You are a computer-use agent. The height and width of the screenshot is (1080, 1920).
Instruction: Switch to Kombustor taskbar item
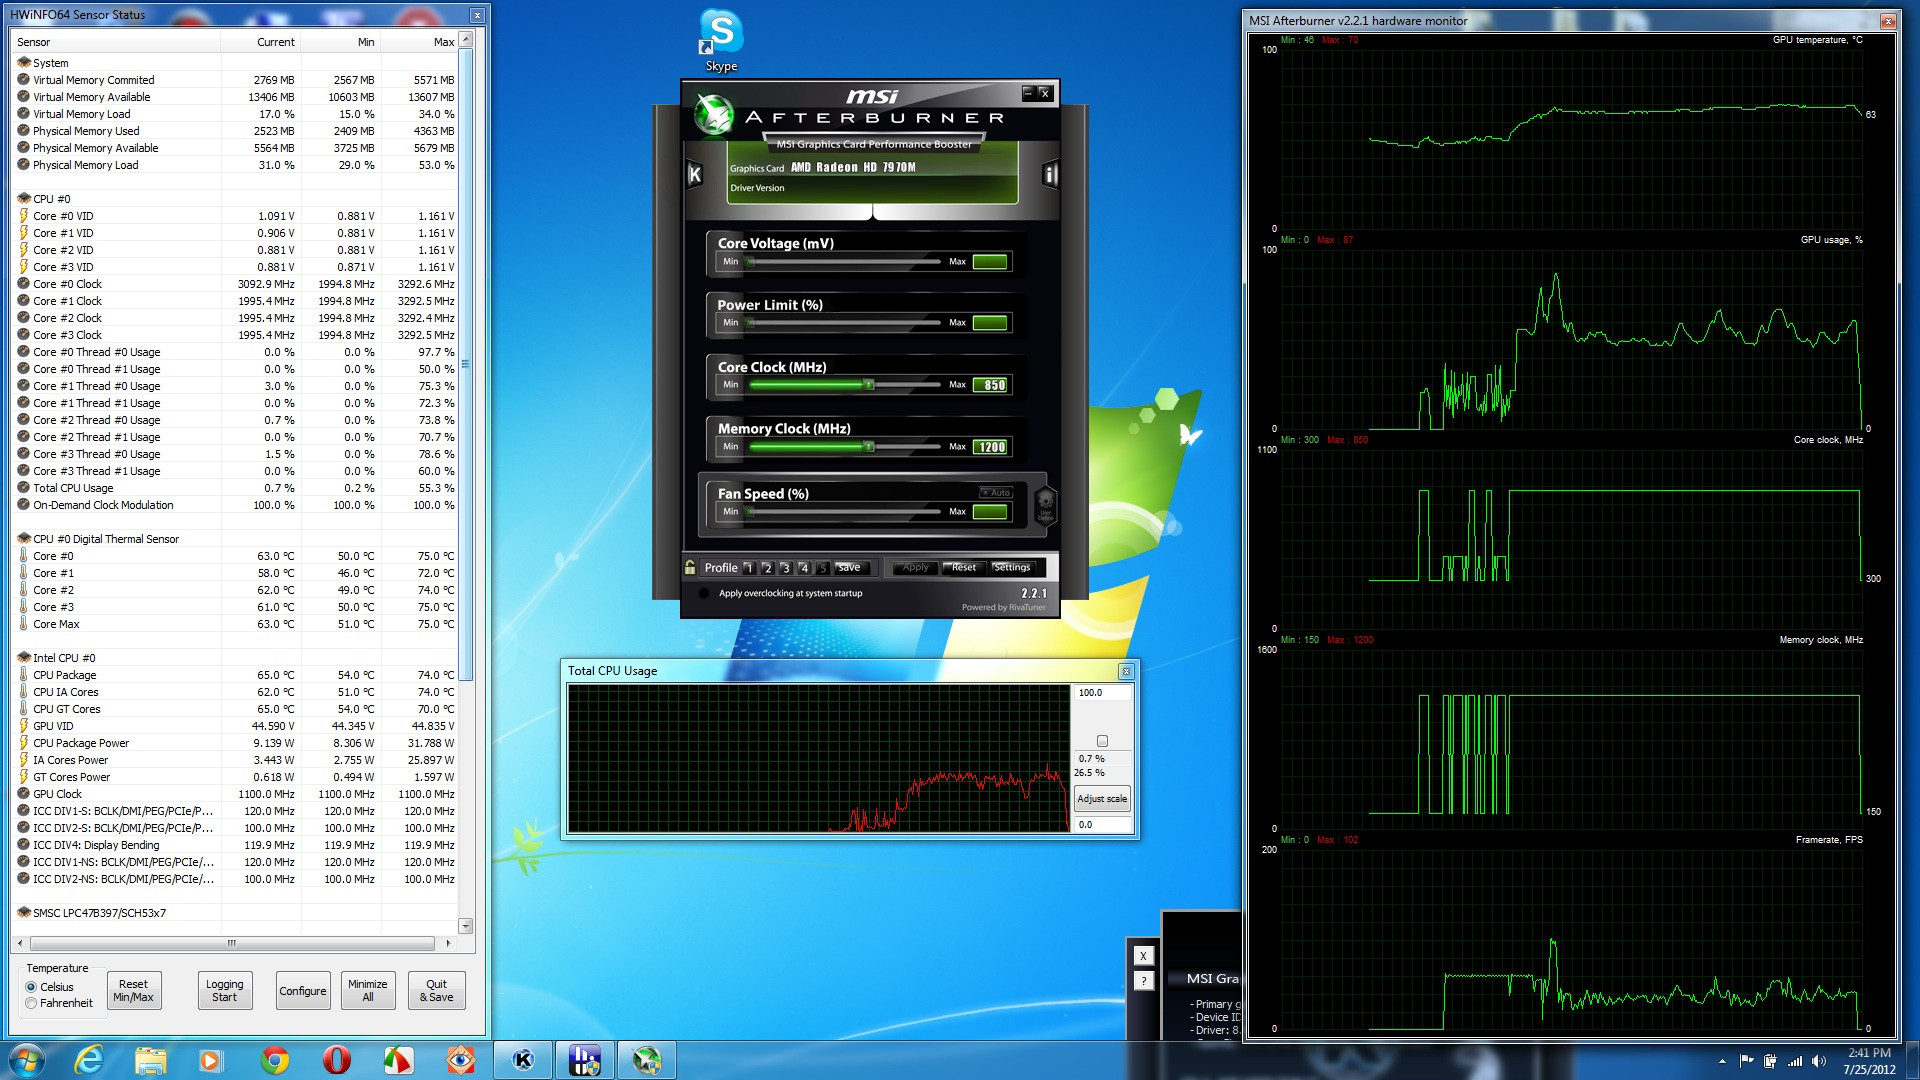[523, 1060]
